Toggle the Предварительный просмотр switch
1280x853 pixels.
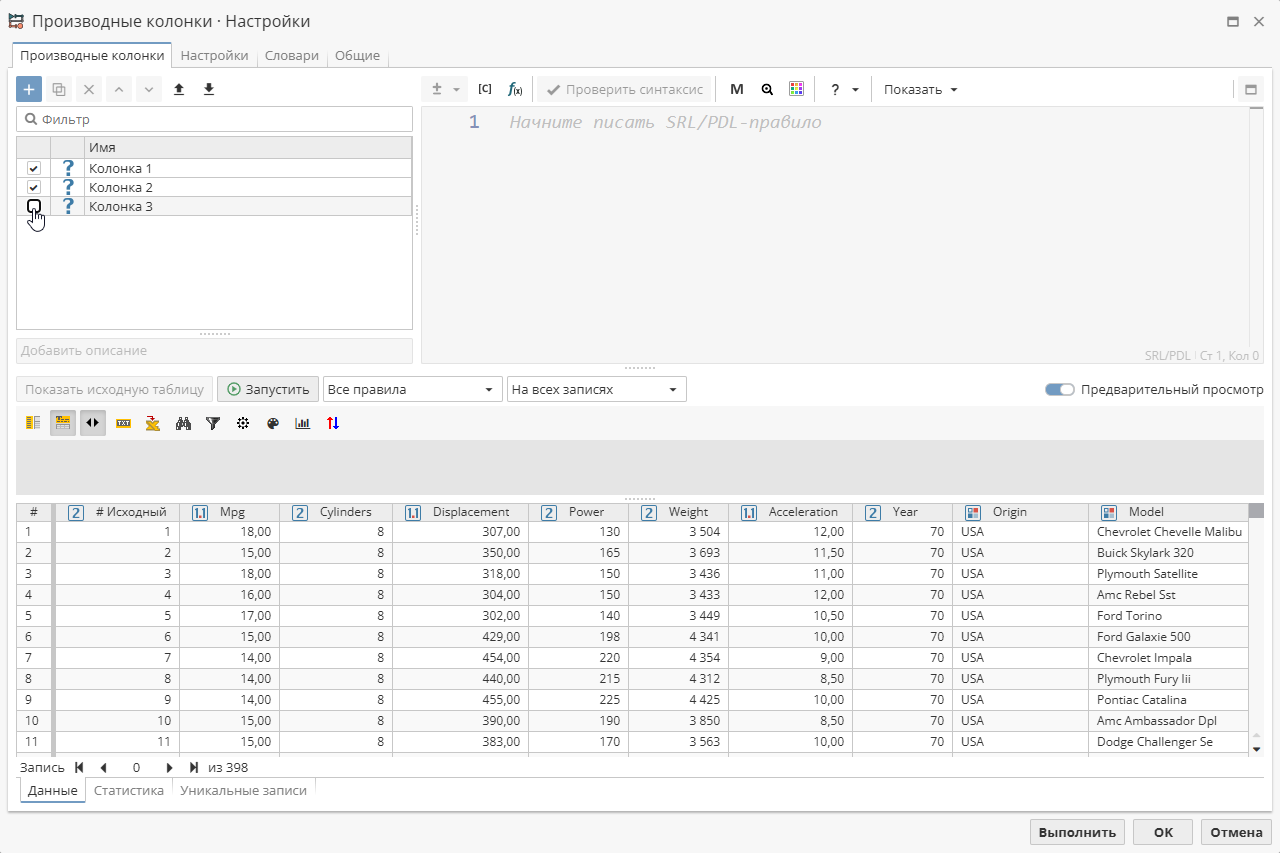1059,390
